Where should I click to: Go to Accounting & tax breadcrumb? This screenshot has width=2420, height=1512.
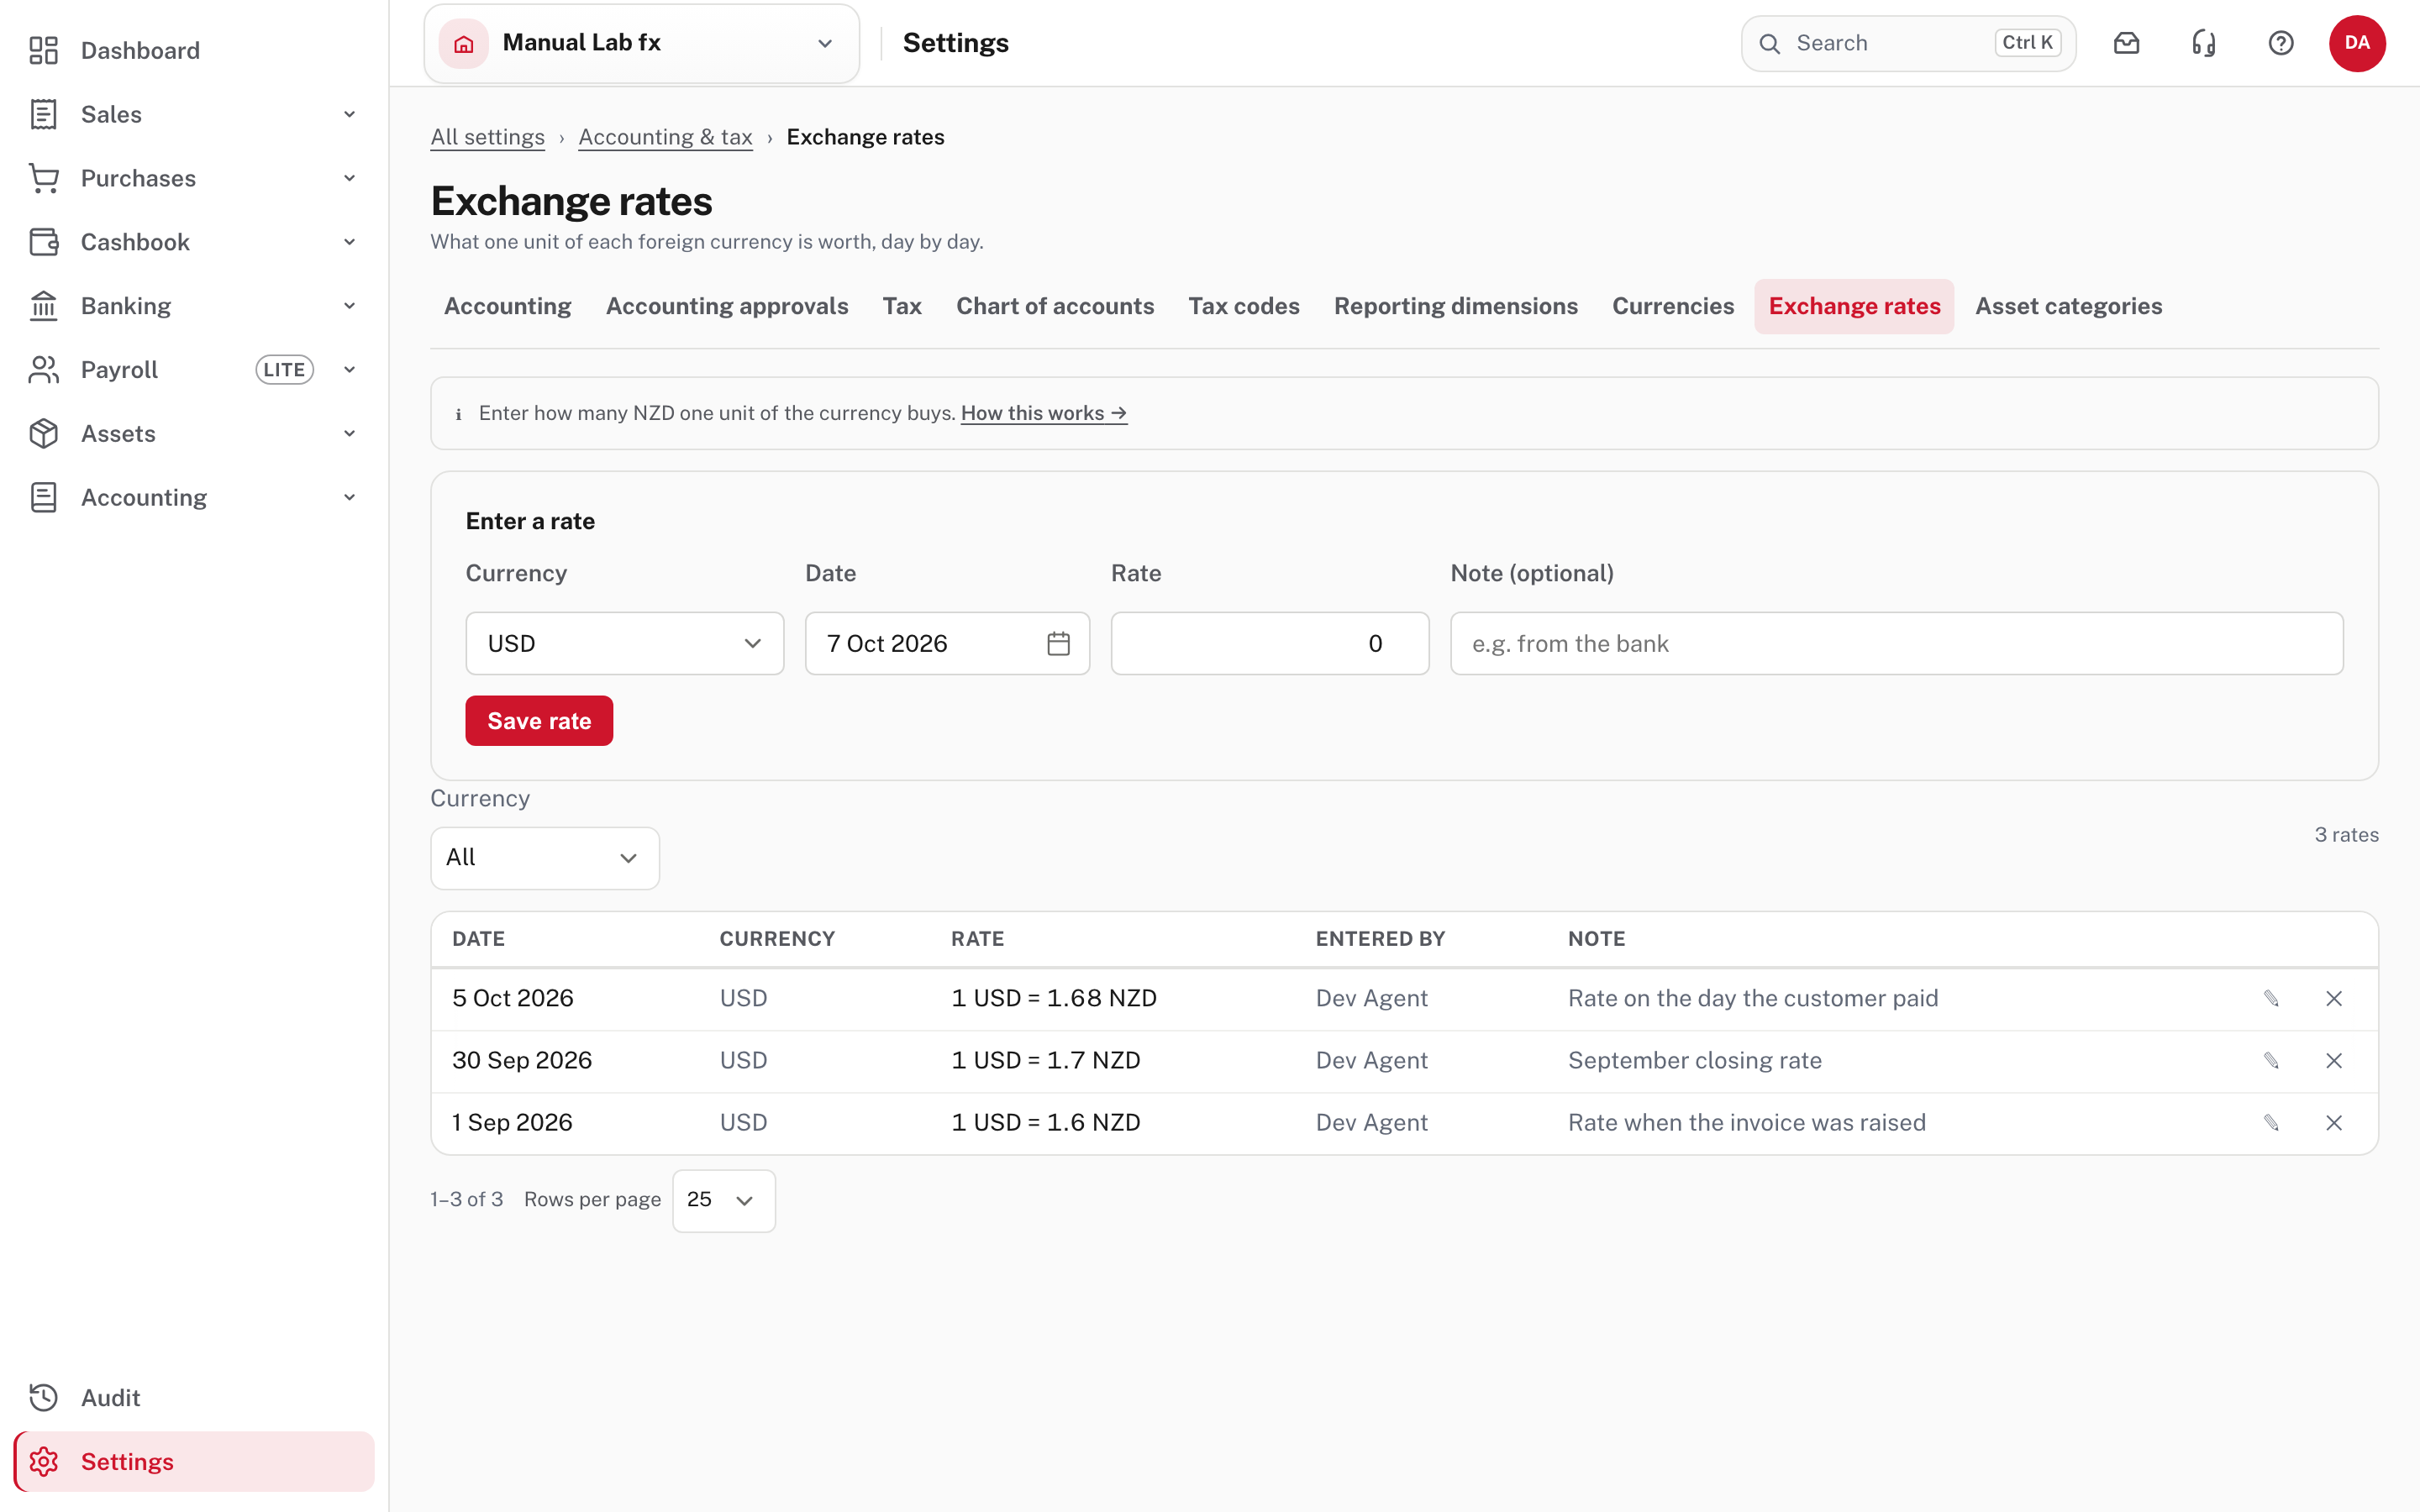click(x=665, y=137)
